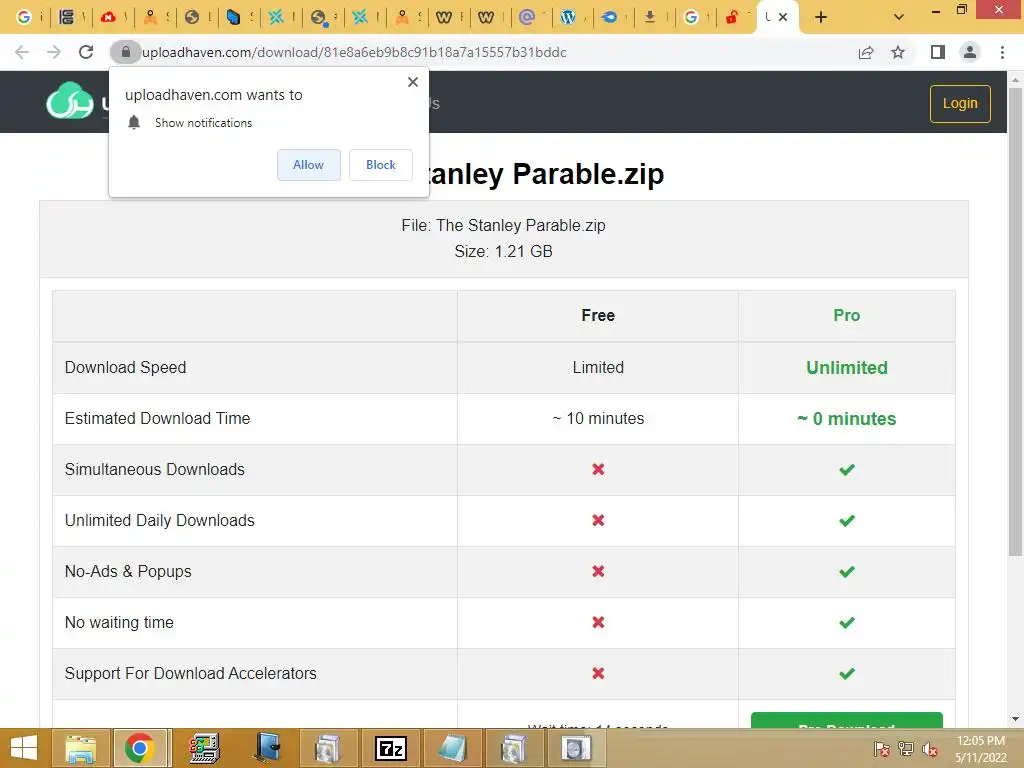Click the '~ 10 minutes' cell

(x=598, y=419)
